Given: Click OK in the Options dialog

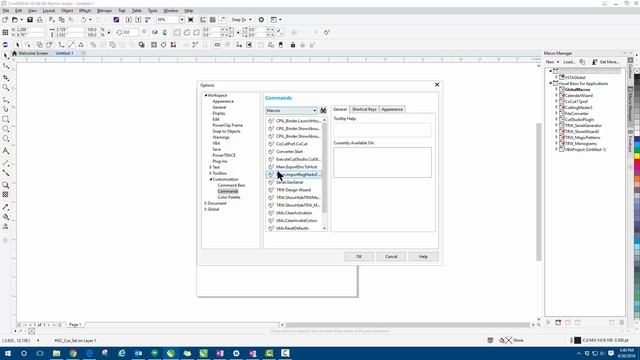Looking at the screenshot, I should pyautogui.click(x=359, y=257).
